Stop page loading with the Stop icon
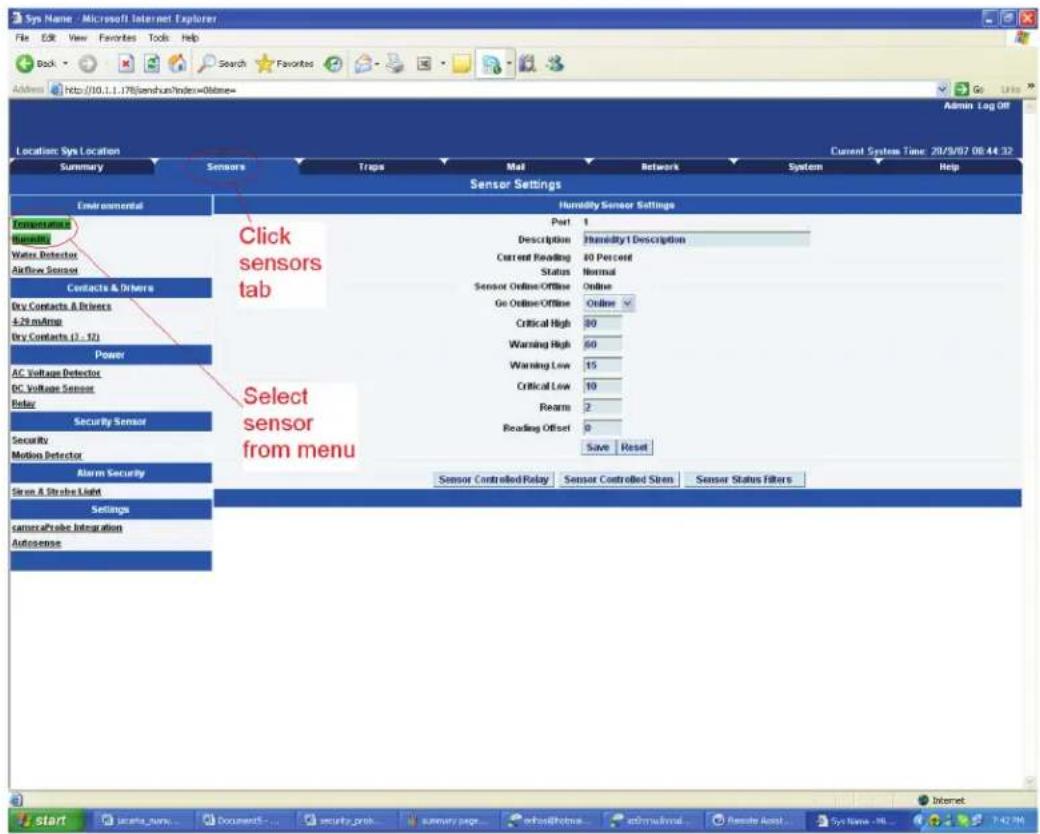This screenshot has width=1040, height=834. (127, 64)
